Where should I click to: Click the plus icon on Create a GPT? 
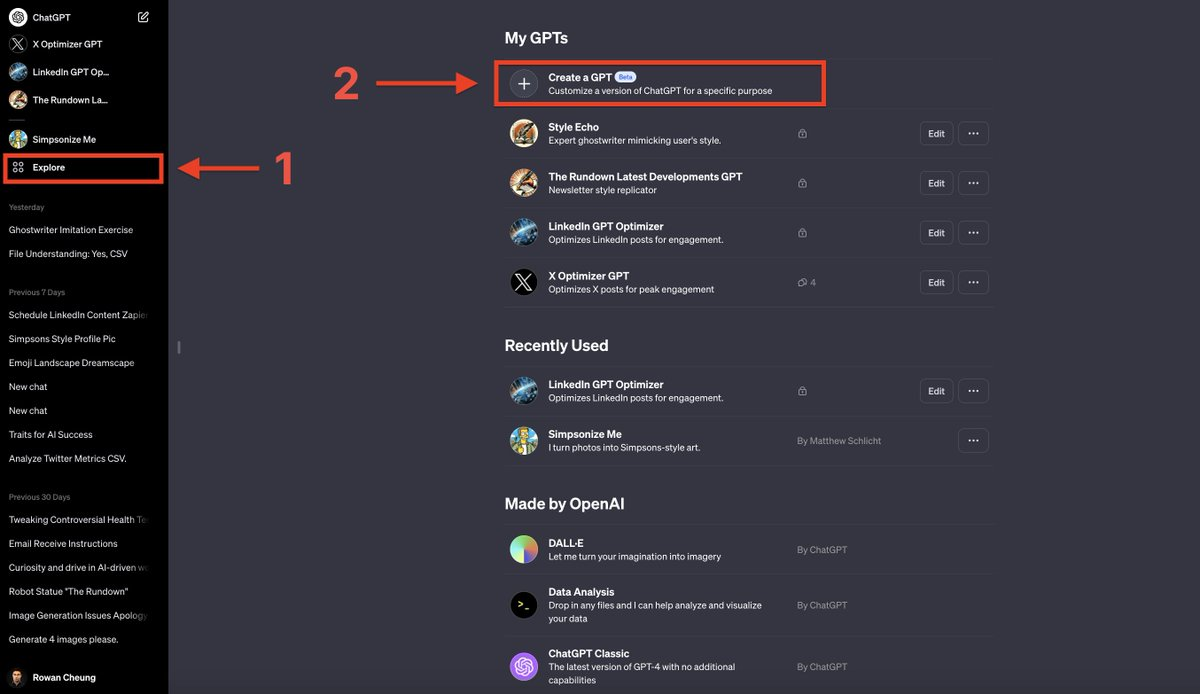coord(523,82)
